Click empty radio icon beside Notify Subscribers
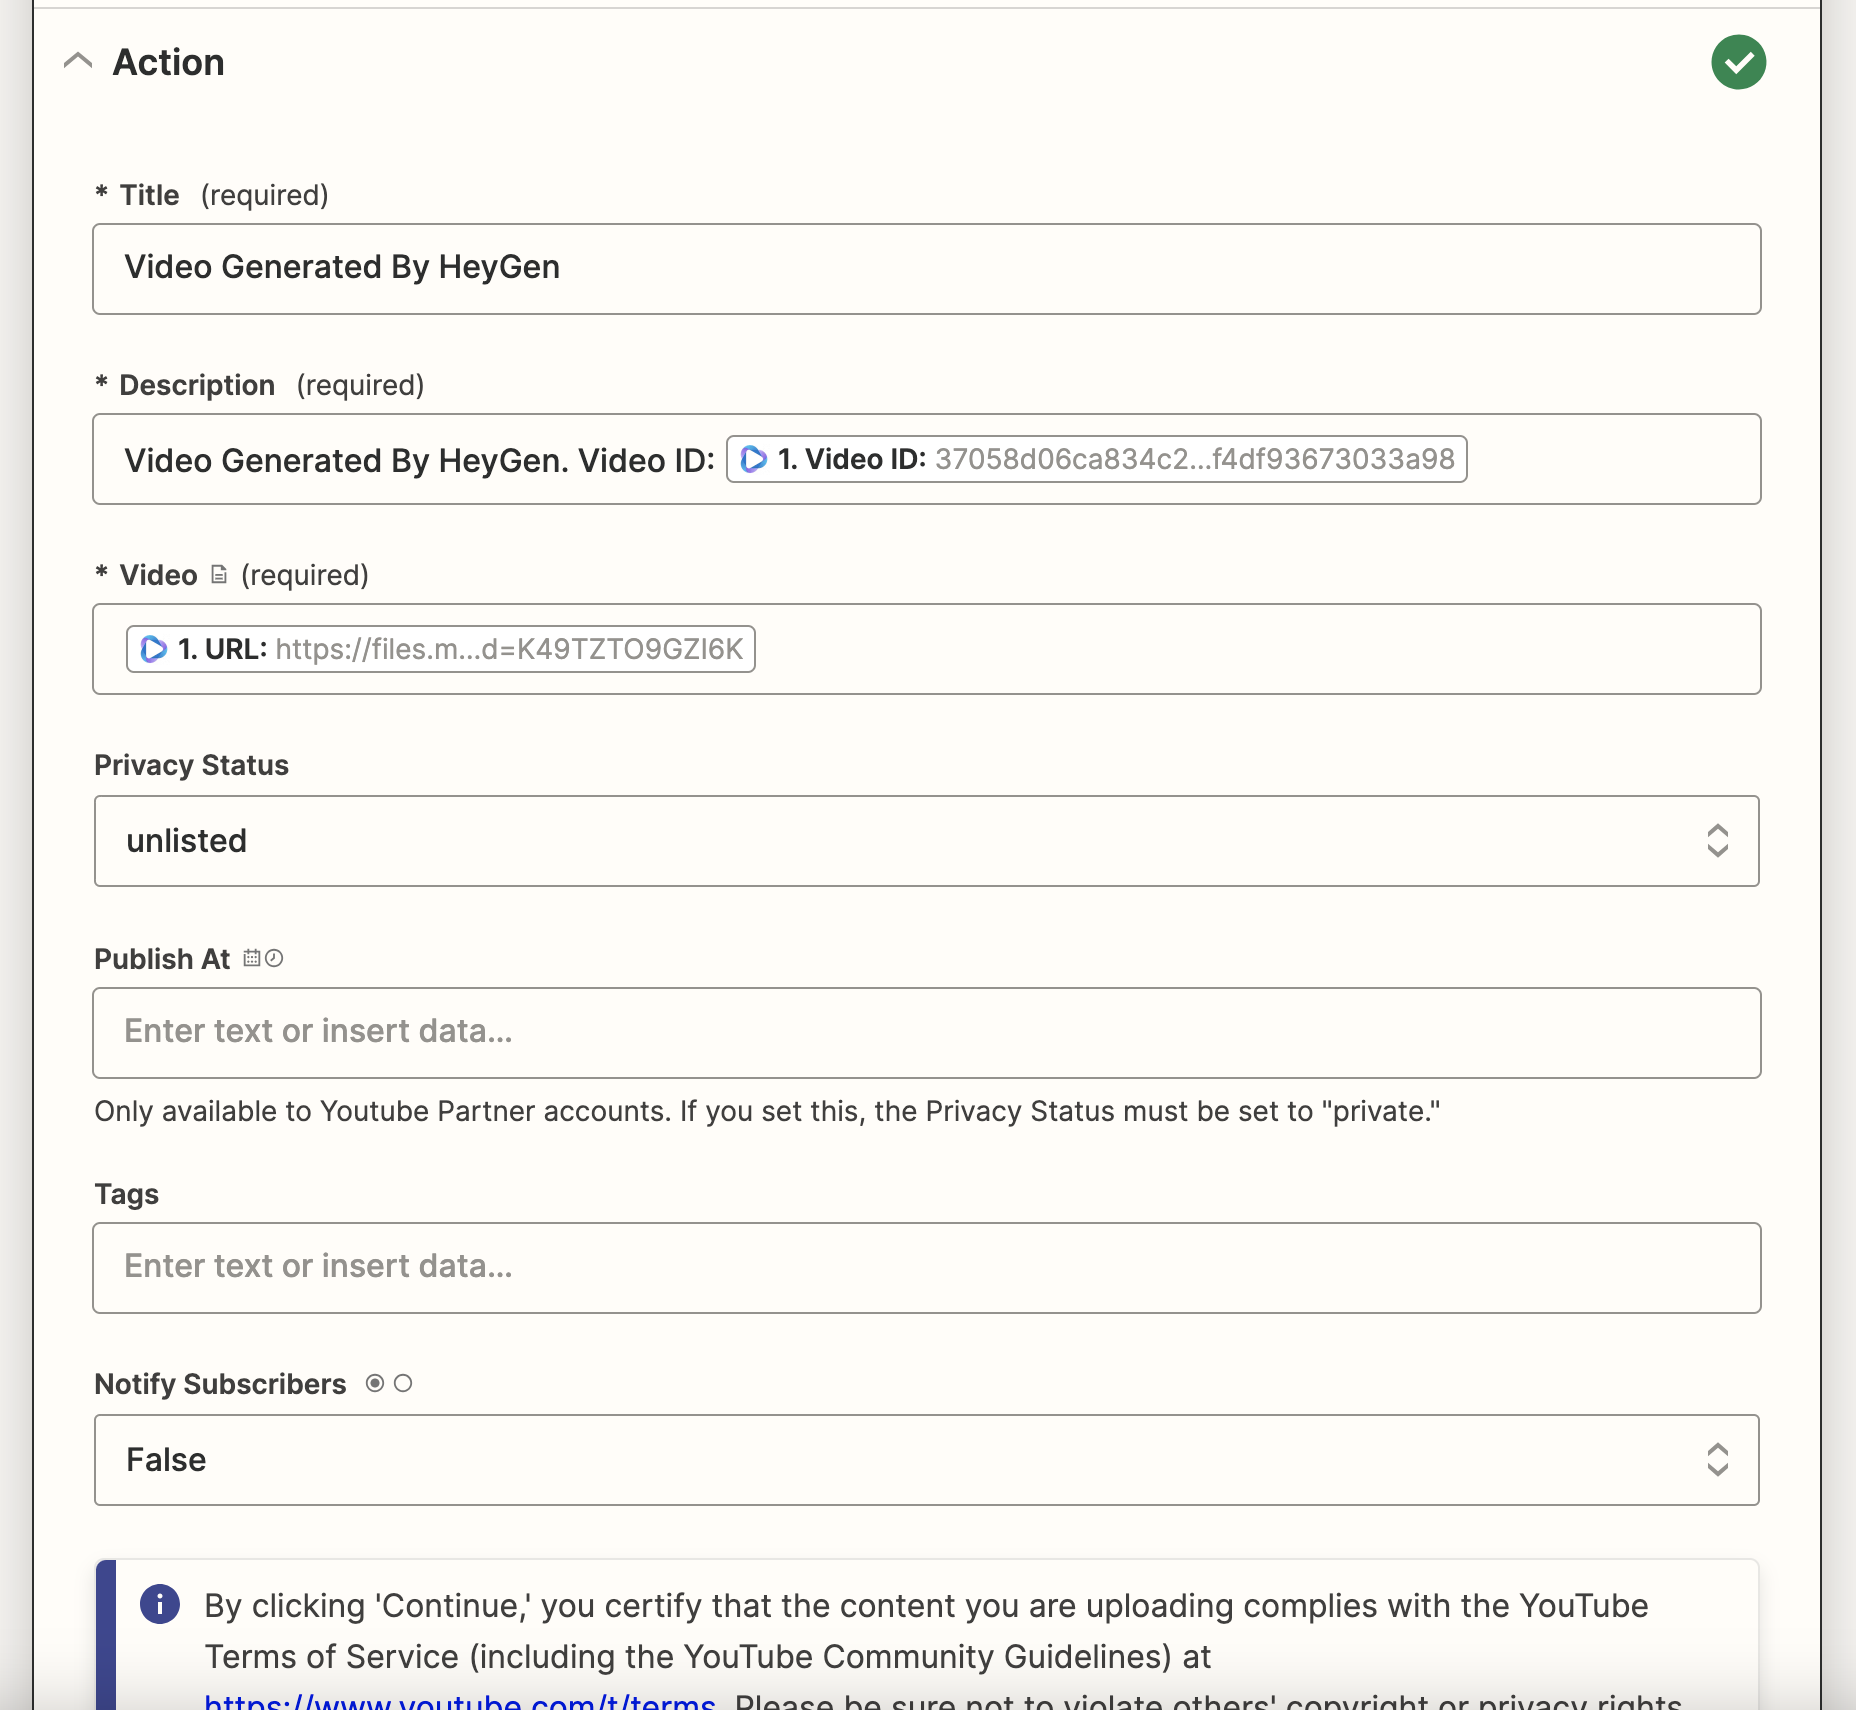The image size is (1856, 1710). pyautogui.click(x=403, y=1383)
